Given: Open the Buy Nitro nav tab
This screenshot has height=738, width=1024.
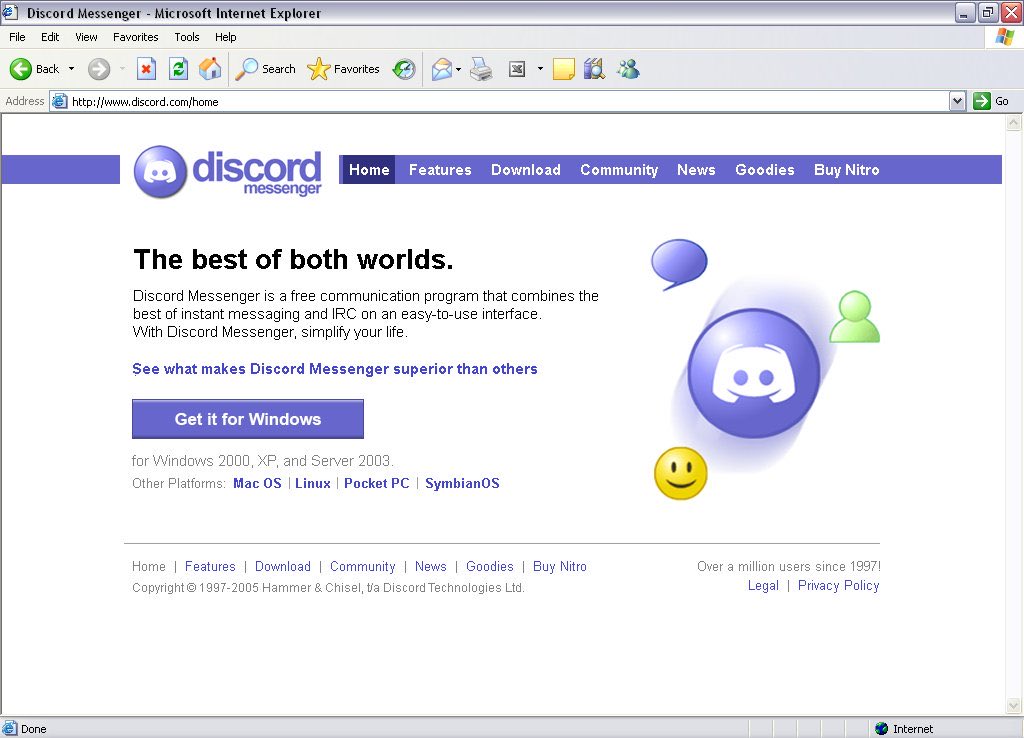Looking at the screenshot, I should (846, 170).
